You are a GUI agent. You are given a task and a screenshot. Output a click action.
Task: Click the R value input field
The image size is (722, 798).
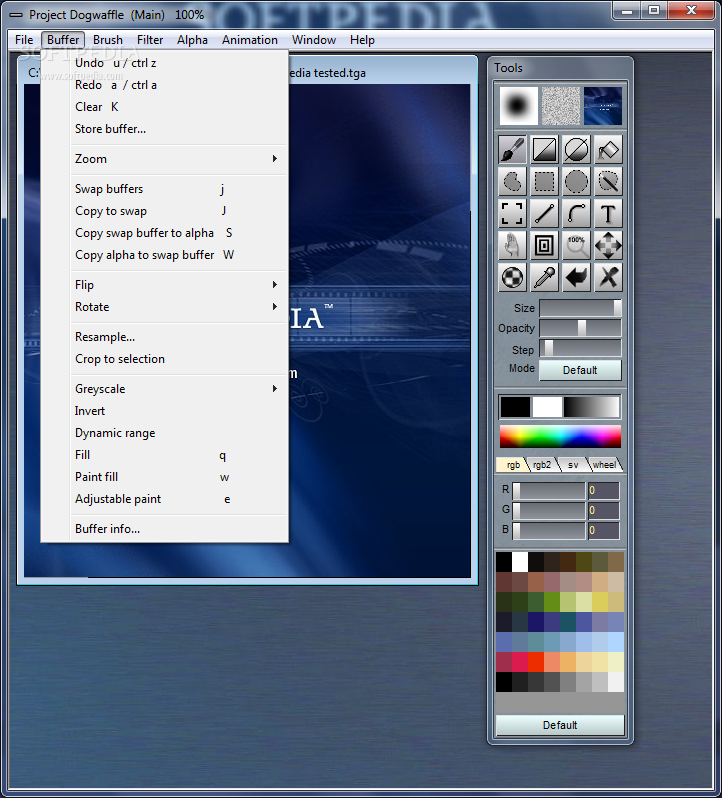pyautogui.click(x=603, y=491)
